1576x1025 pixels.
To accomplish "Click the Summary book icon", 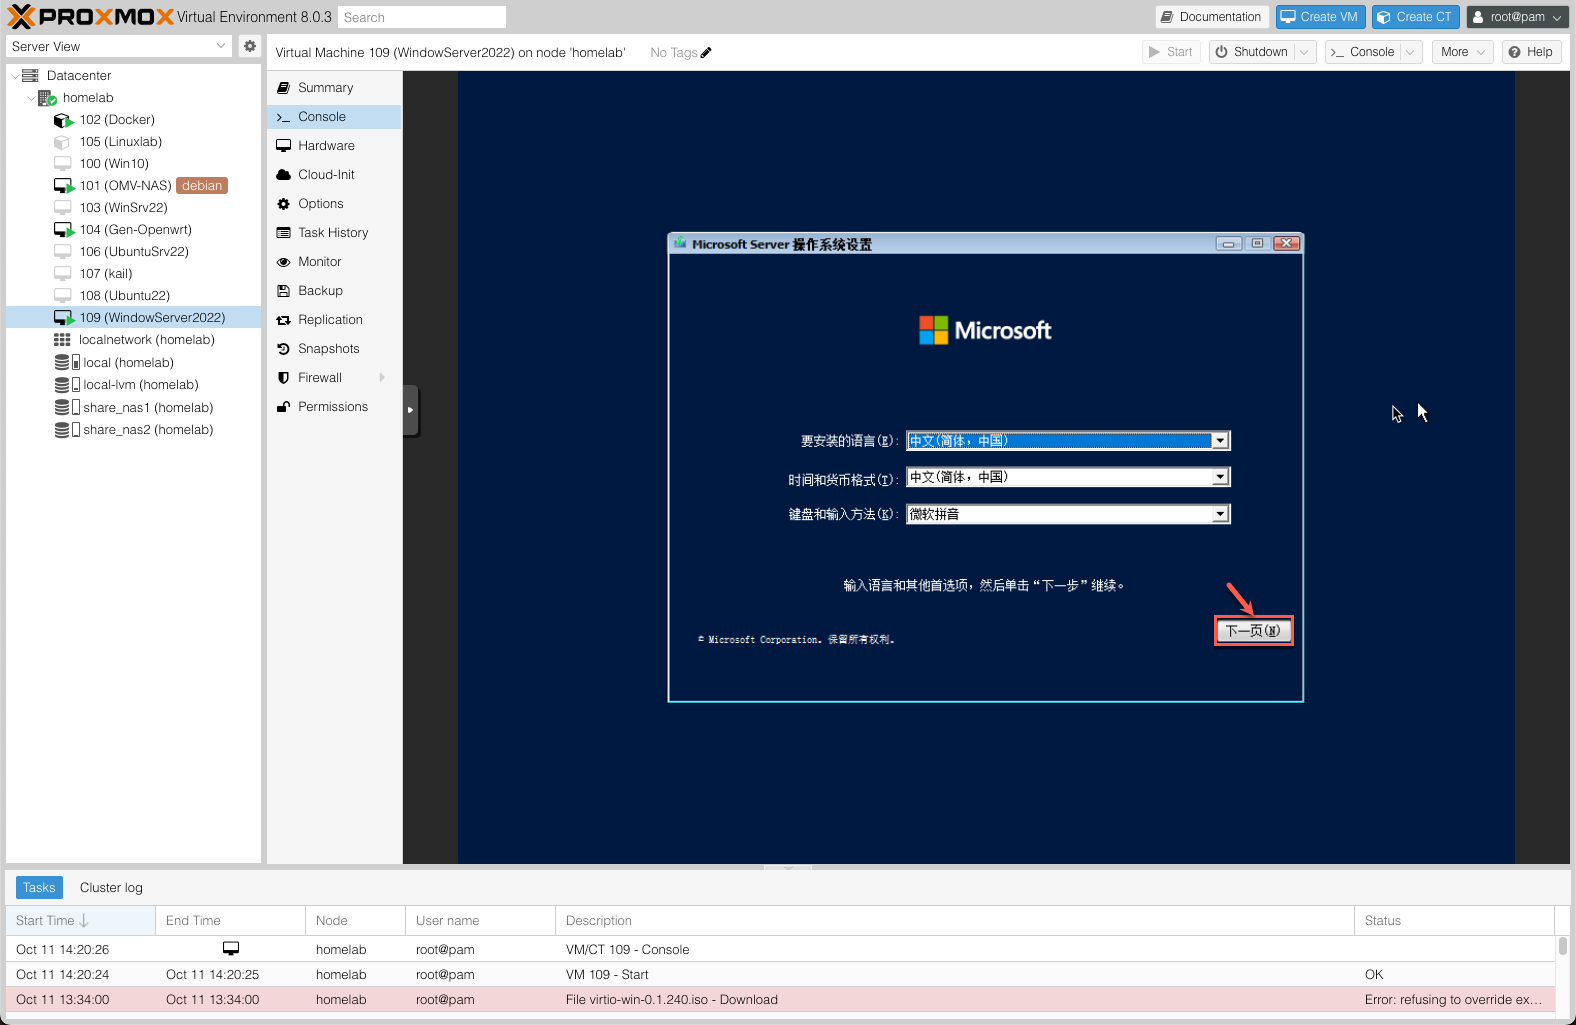I will 284,88.
